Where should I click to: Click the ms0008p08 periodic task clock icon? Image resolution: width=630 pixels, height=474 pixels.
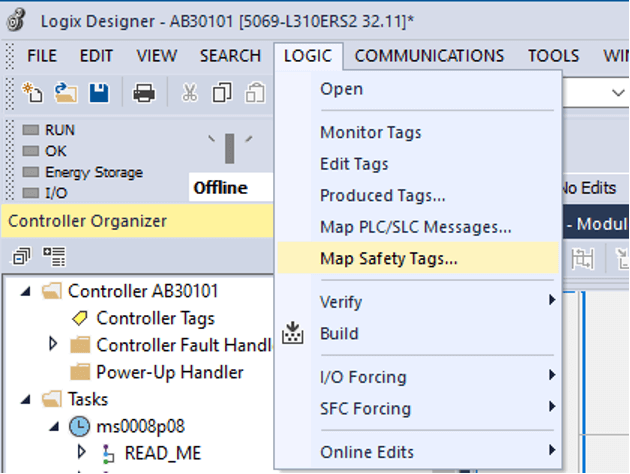coord(79,426)
